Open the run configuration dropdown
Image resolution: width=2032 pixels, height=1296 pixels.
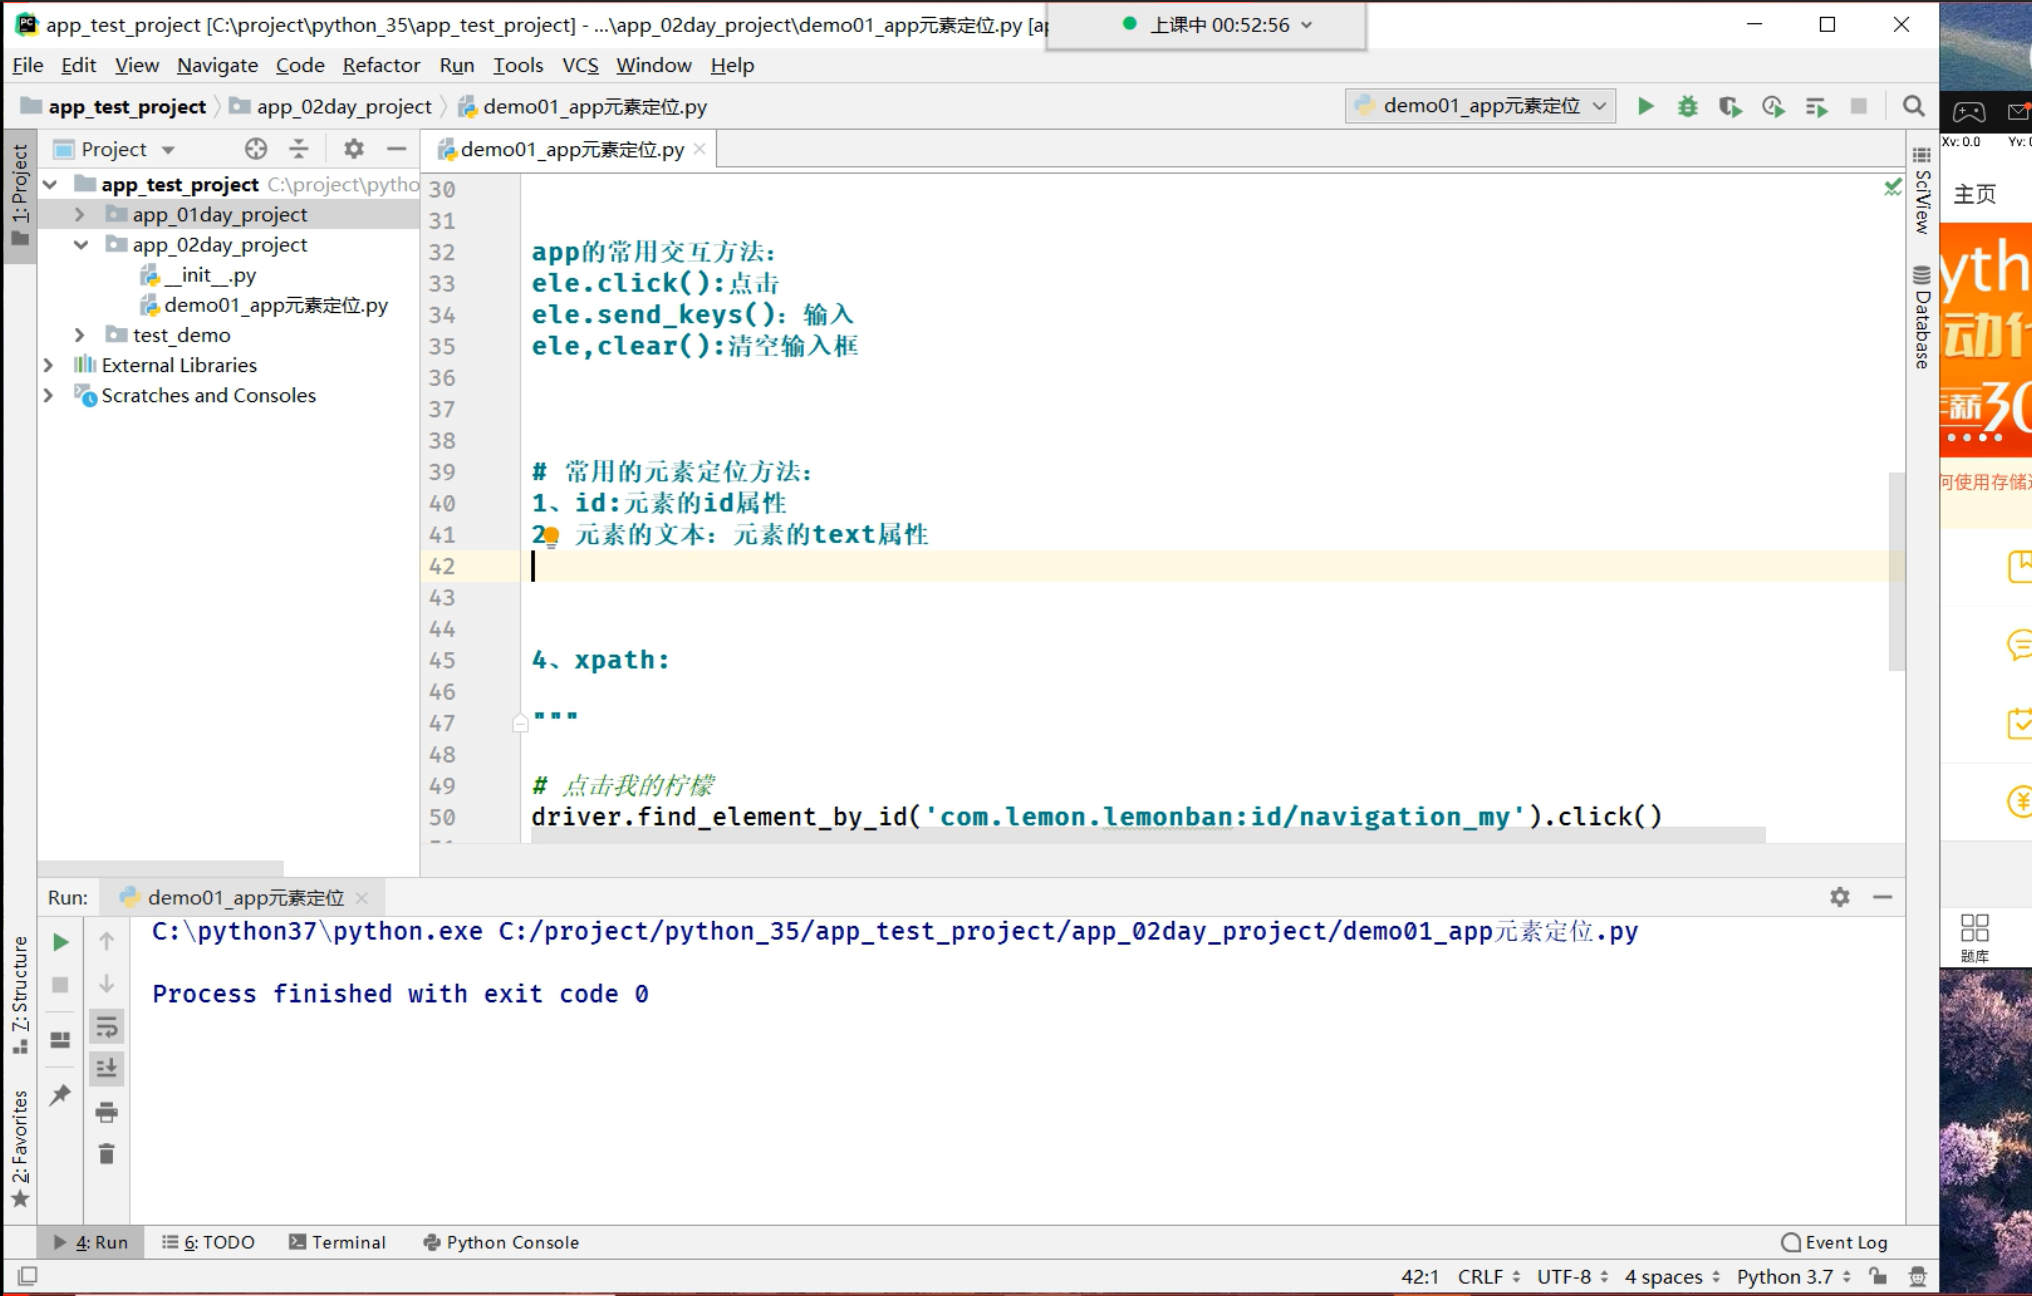1480,106
